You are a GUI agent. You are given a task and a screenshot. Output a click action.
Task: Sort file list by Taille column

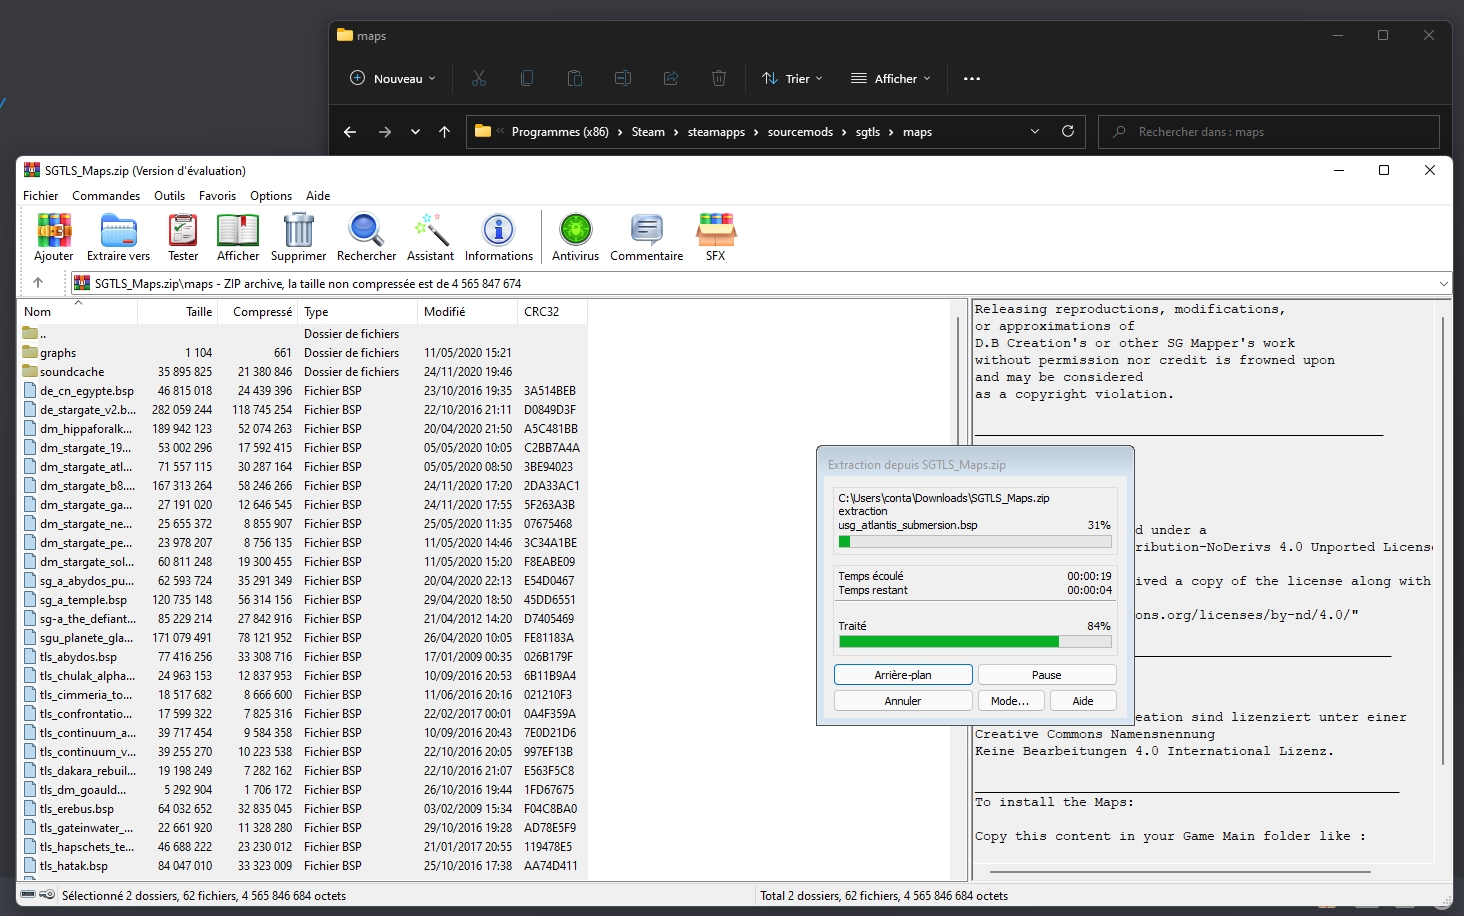(x=178, y=312)
